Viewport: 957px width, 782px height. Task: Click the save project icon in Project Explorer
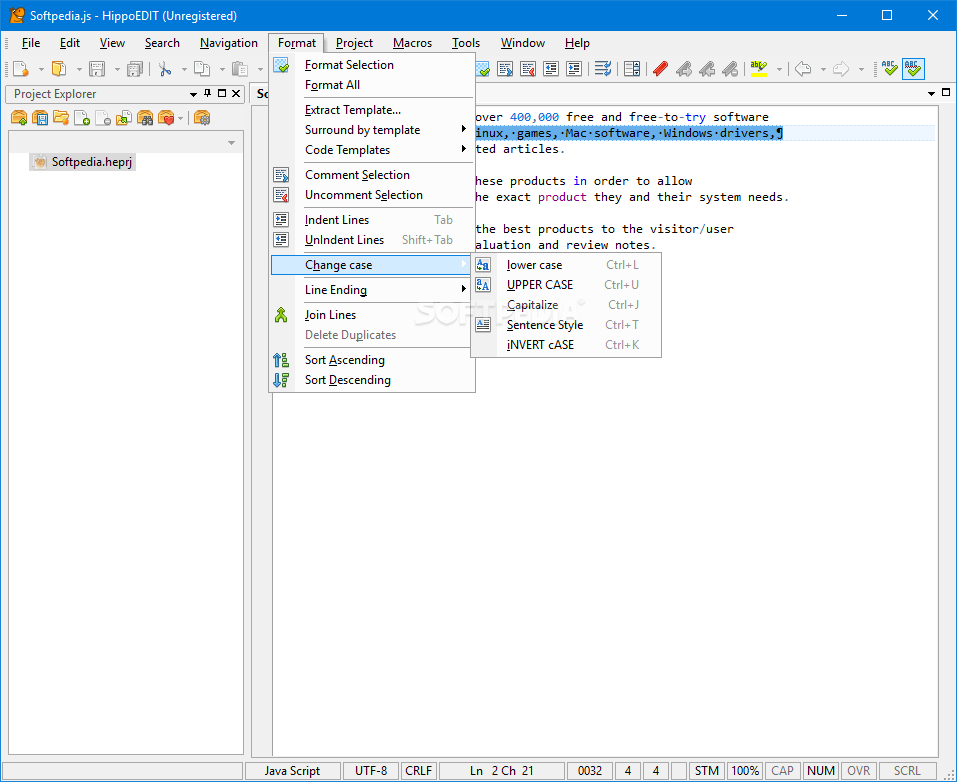(x=40, y=117)
